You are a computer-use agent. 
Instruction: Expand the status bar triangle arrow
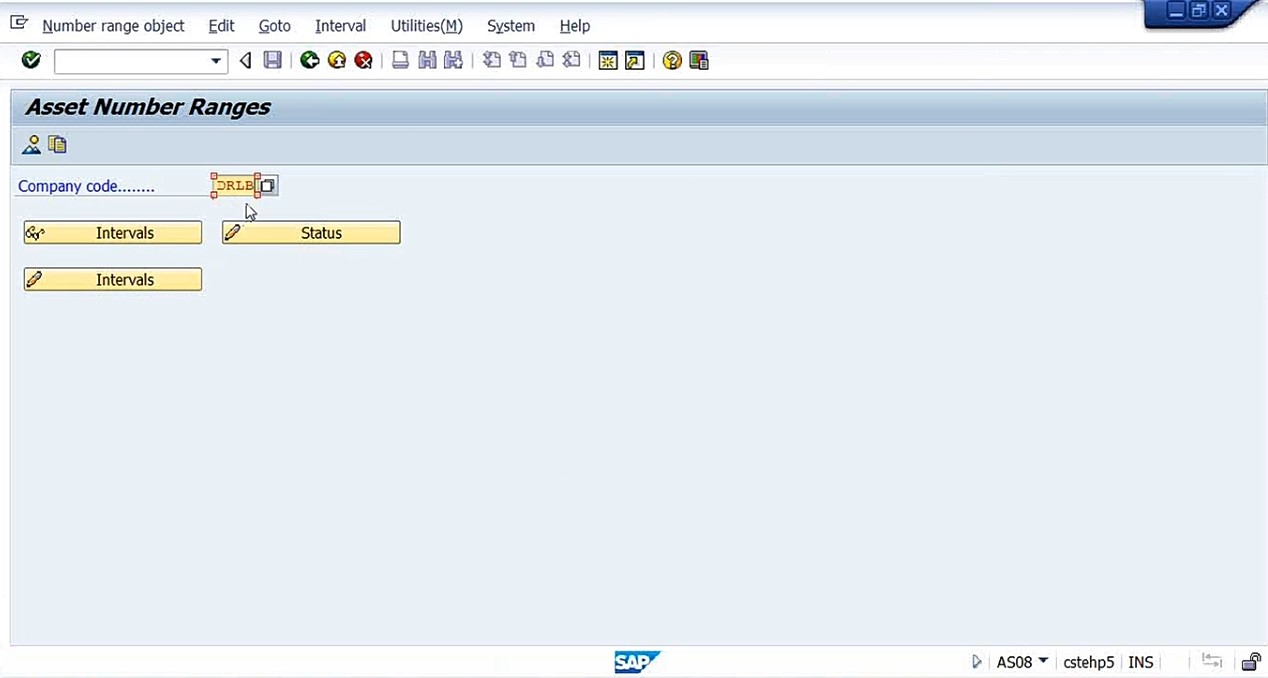(x=977, y=662)
